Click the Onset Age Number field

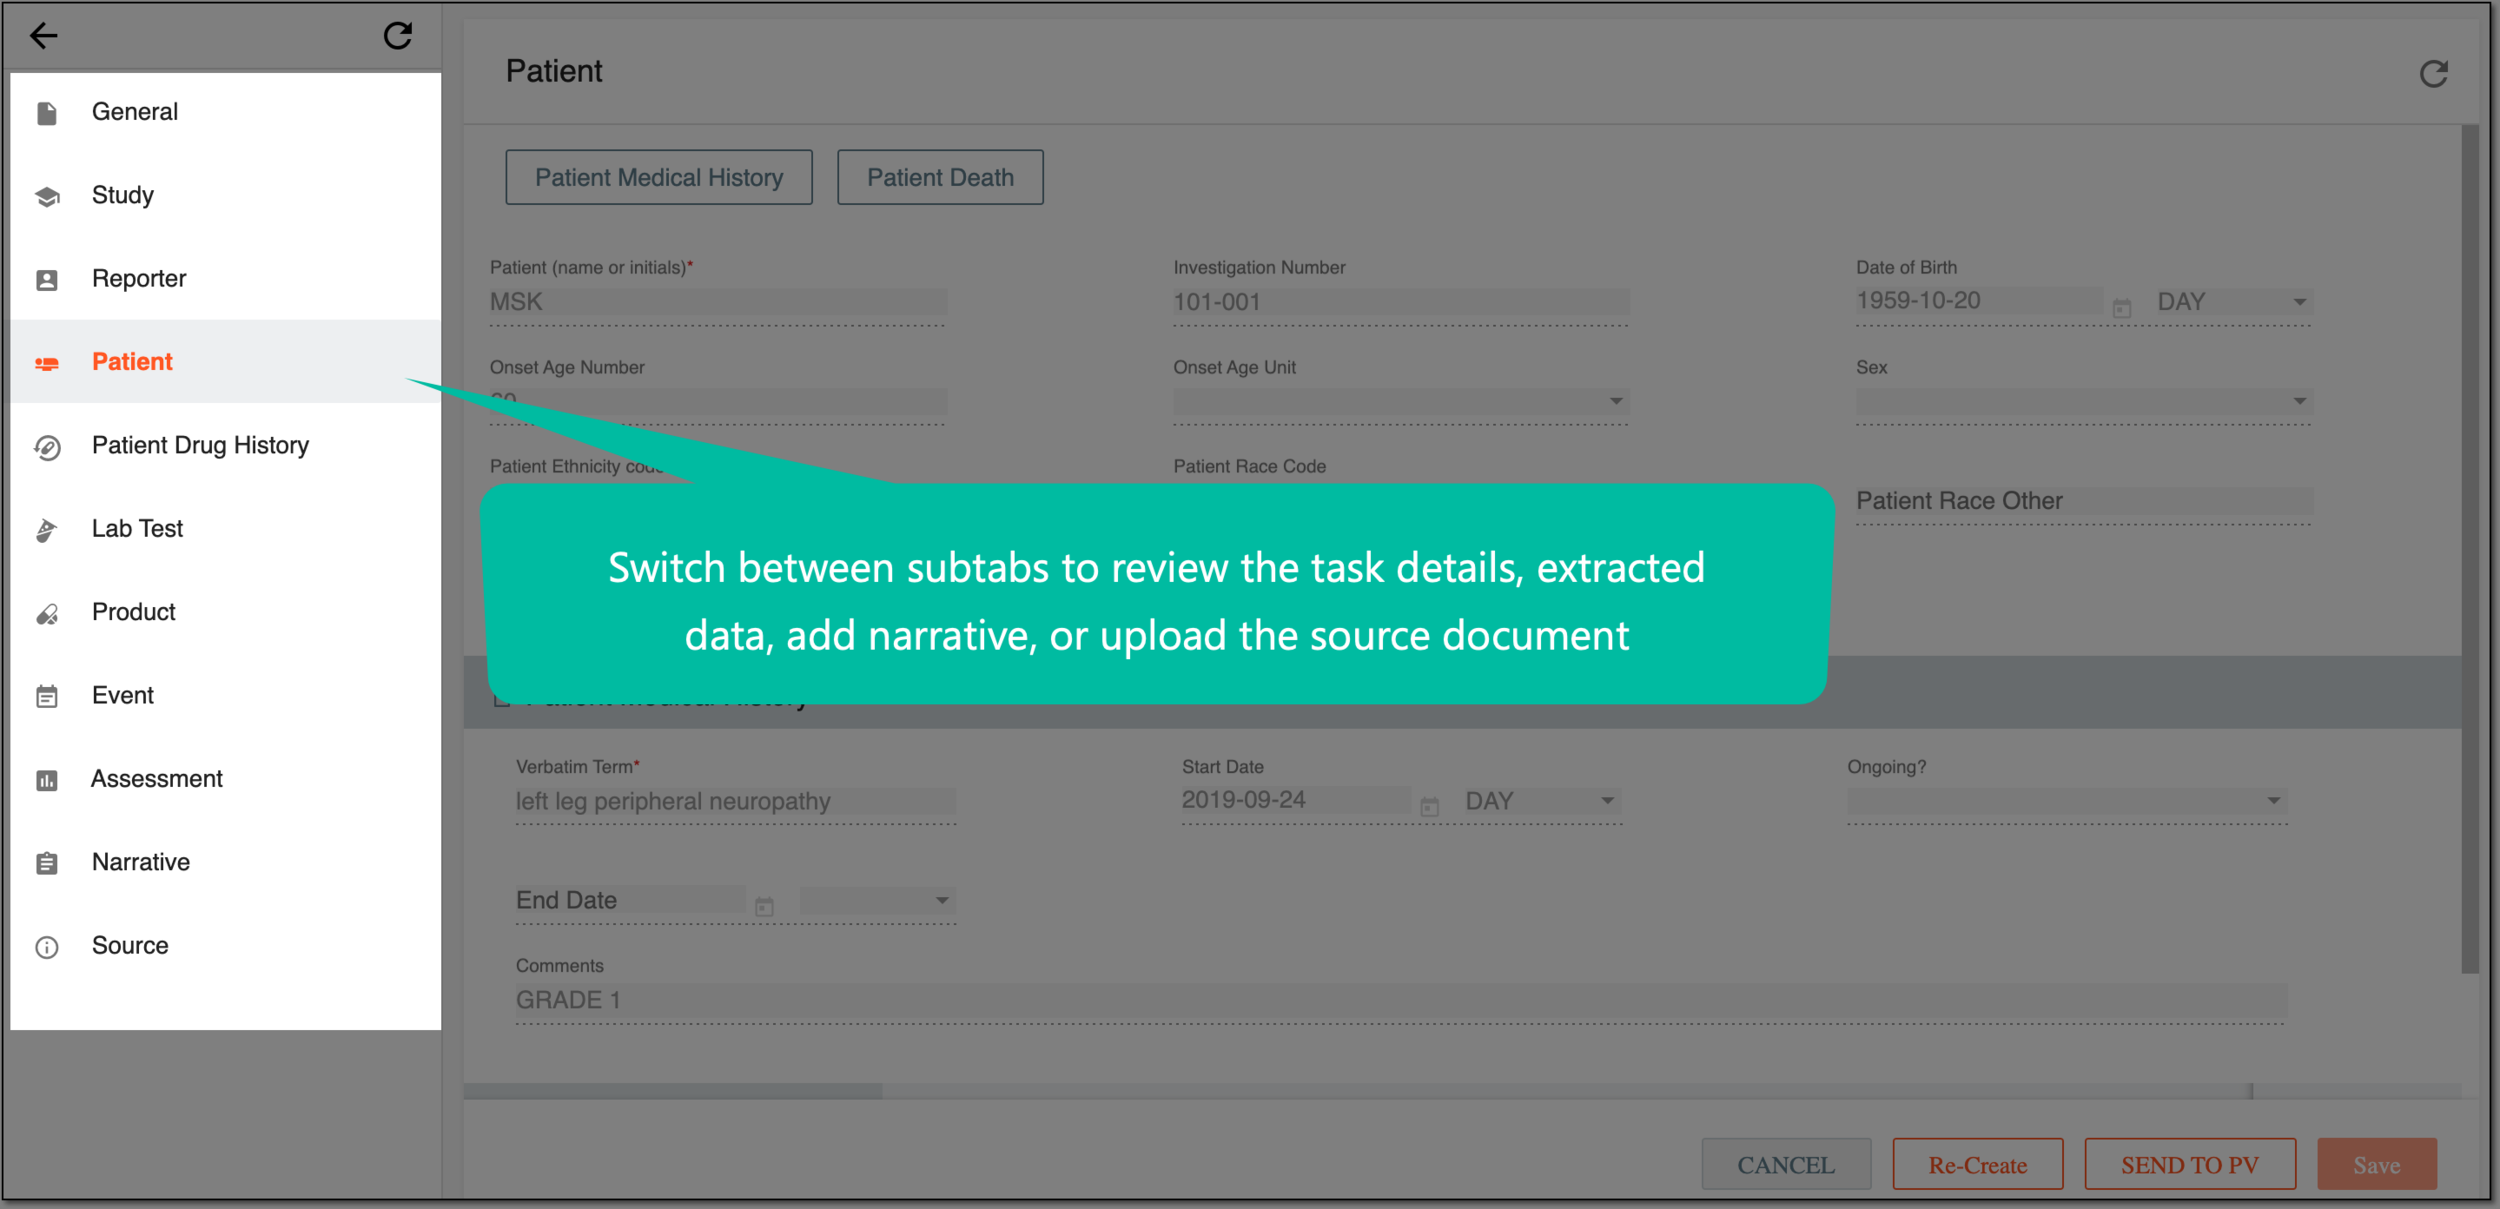(x=718, y=403)
